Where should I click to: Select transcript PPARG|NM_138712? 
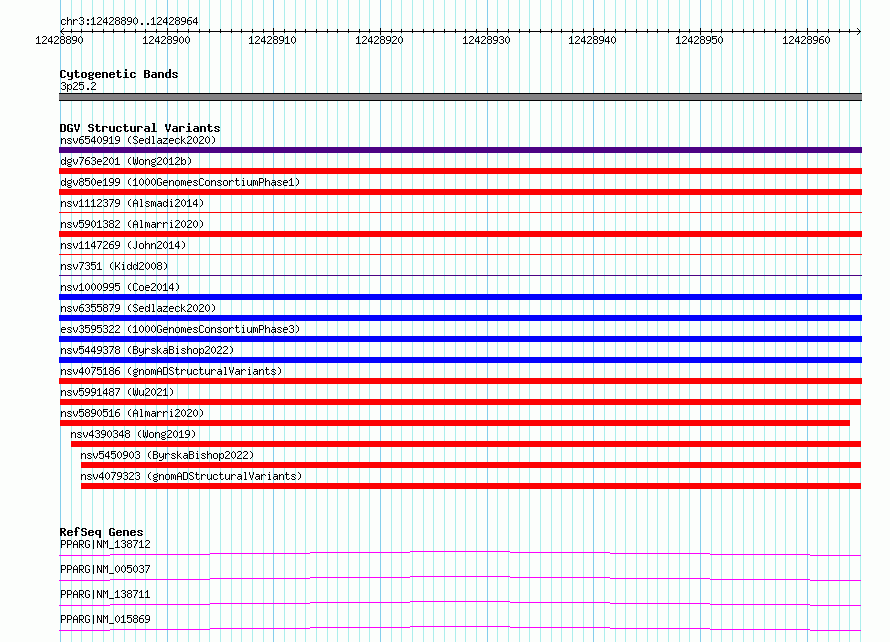105,544
